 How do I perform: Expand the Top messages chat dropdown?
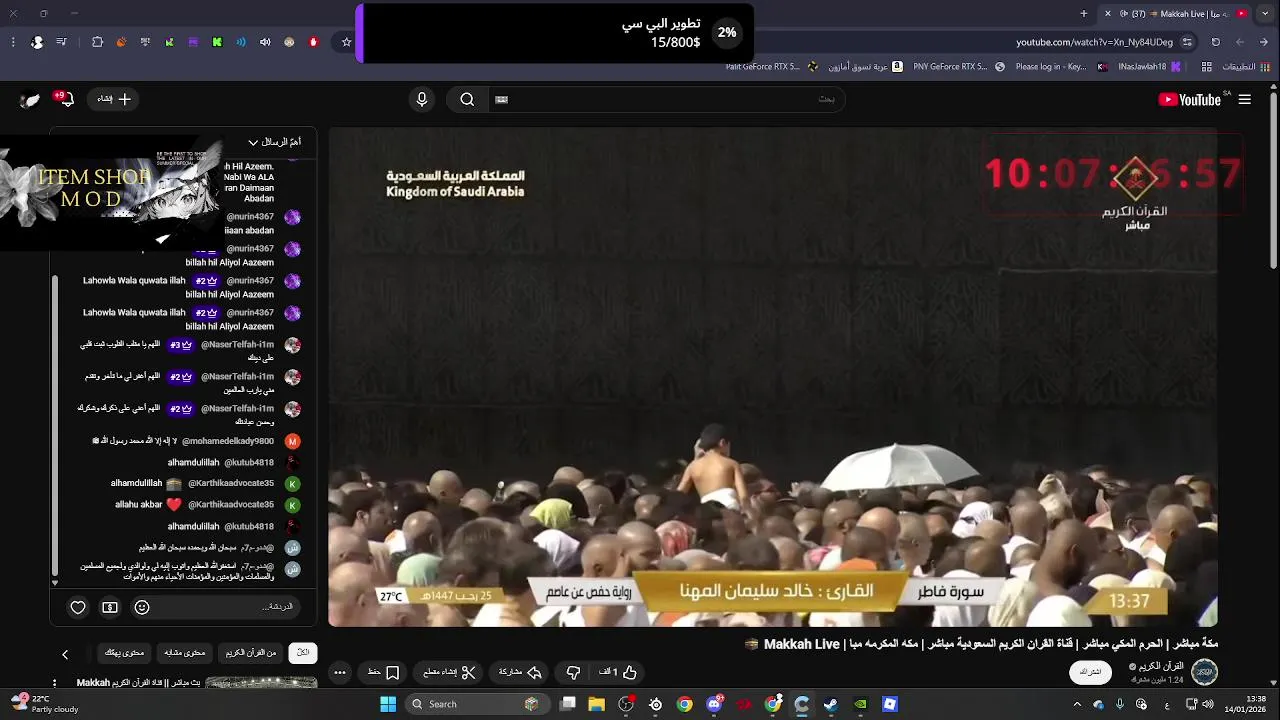(x=274, y=142)
